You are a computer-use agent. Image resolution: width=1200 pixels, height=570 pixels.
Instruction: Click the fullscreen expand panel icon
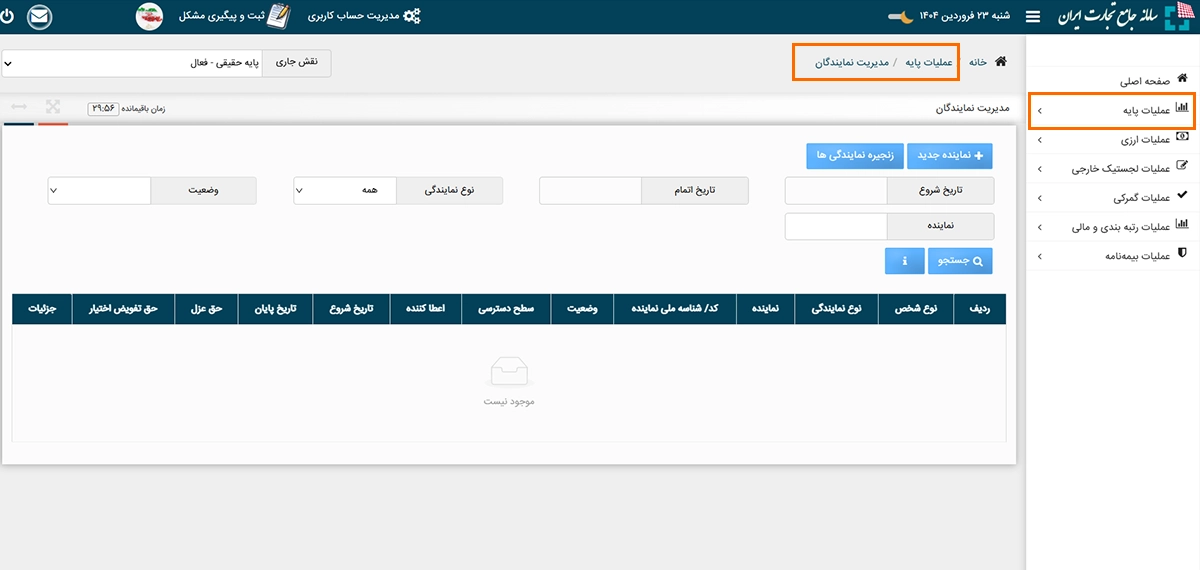click(53, 107)
